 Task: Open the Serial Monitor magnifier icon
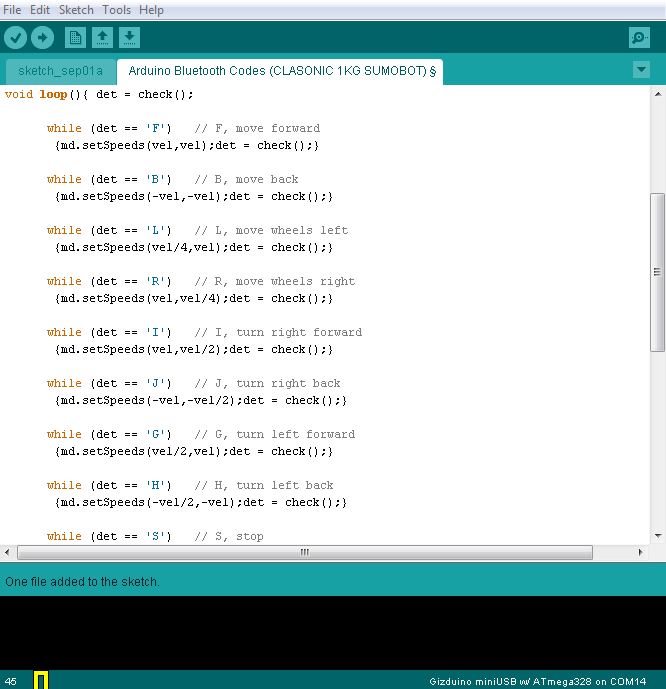click(639, 37)
